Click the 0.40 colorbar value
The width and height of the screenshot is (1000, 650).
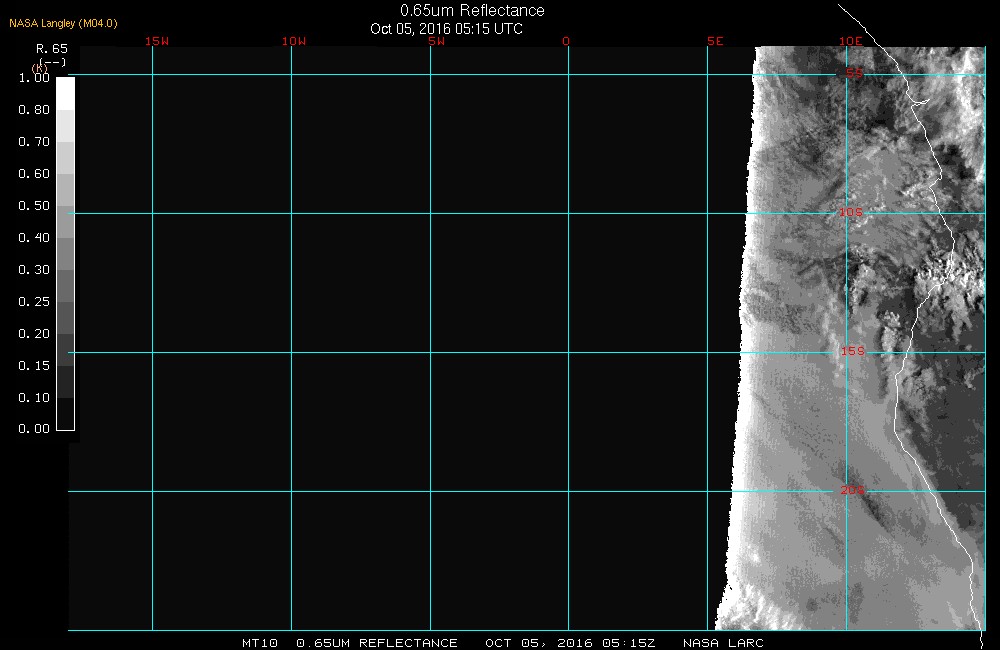coord(34,237)
